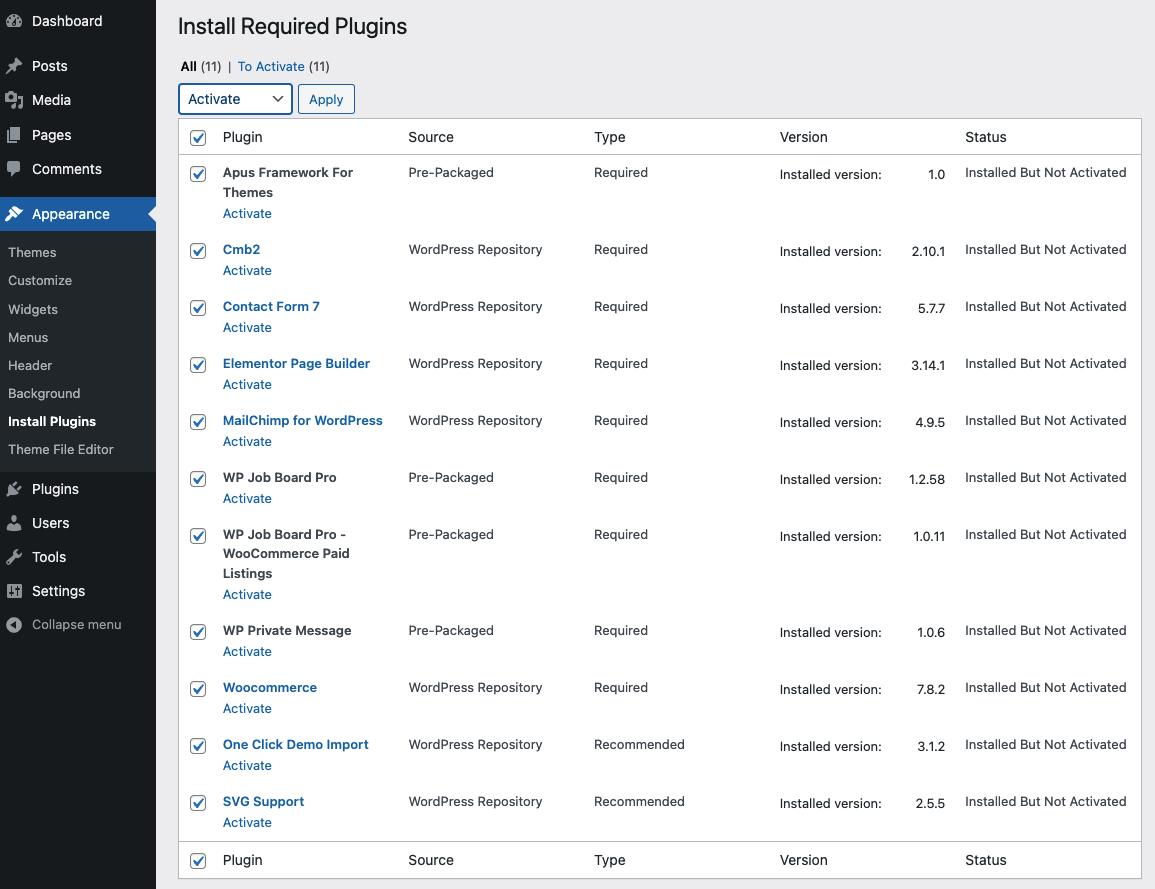Uncheck the One Click Demo Import checkbox
1155x889 pixels.
point(198,746)
